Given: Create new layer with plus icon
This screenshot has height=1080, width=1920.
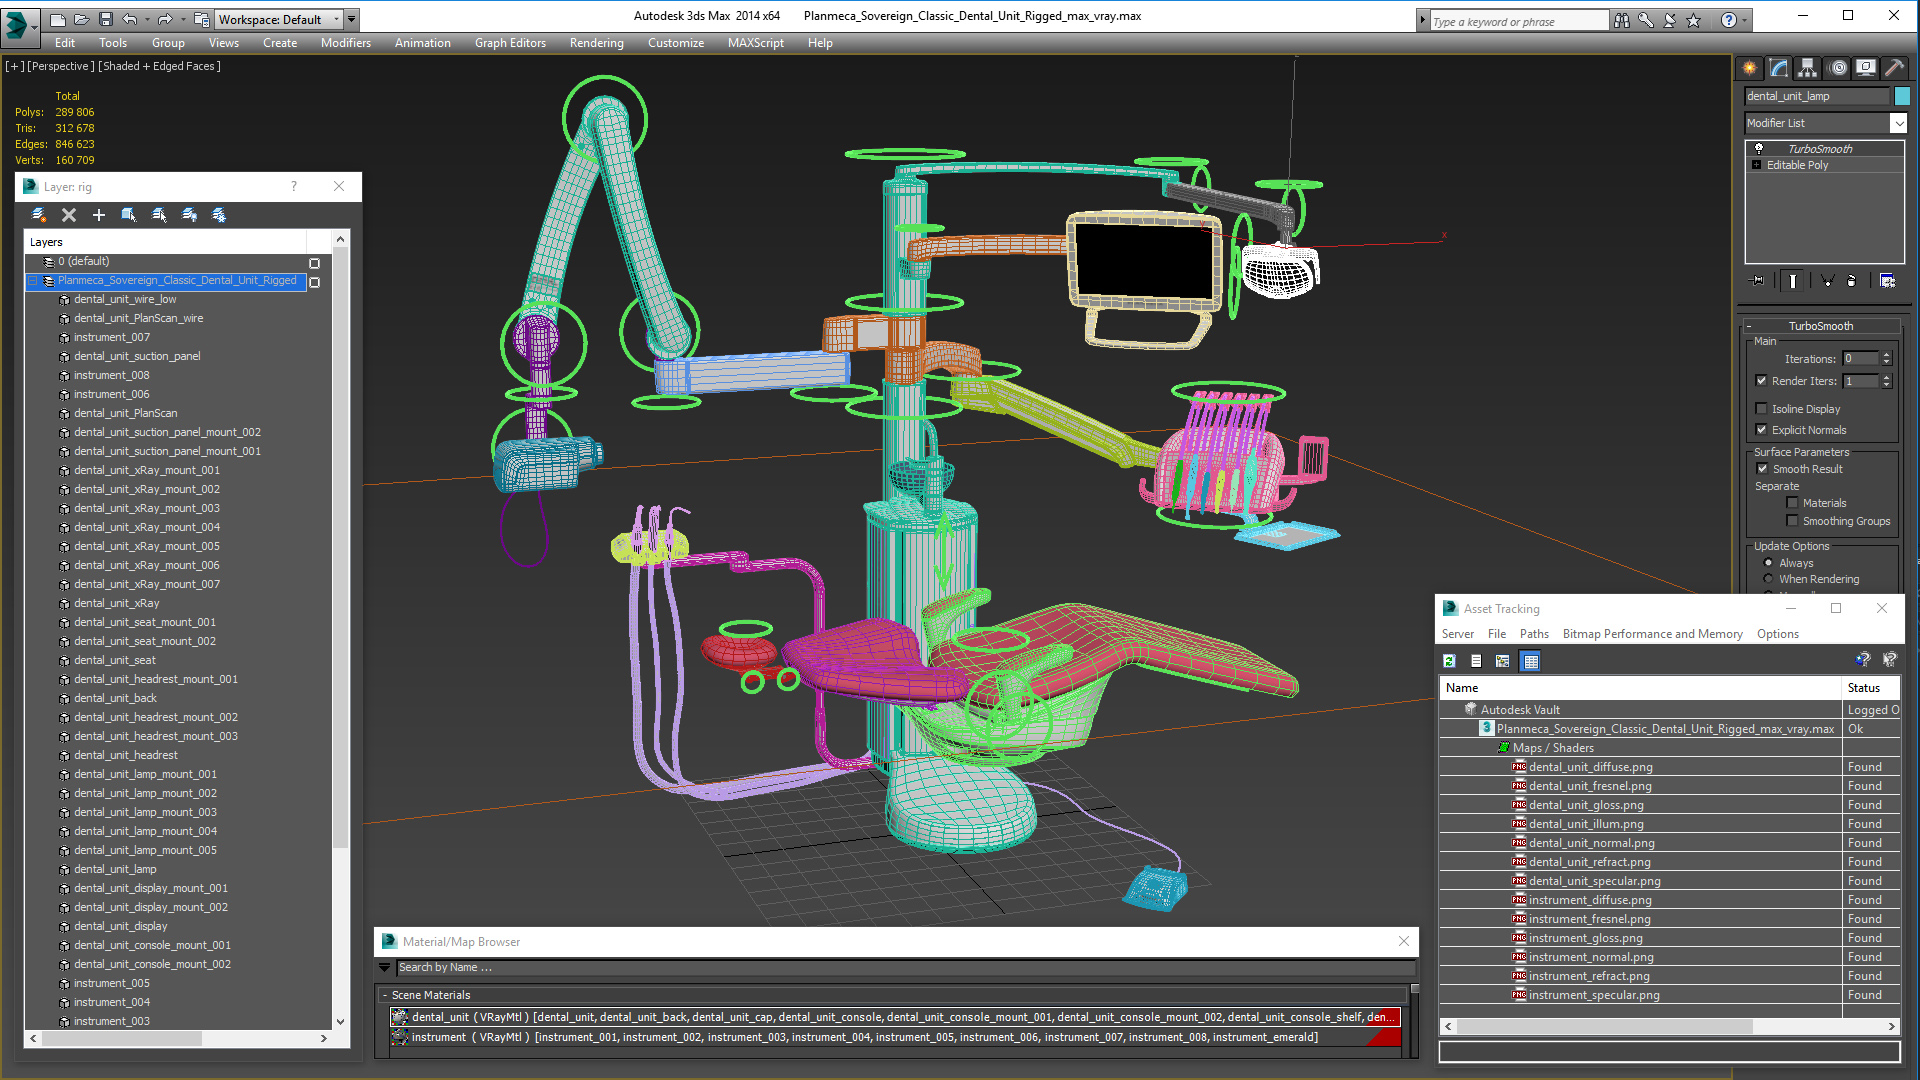Looking at the screenshot, I should 99,215.
